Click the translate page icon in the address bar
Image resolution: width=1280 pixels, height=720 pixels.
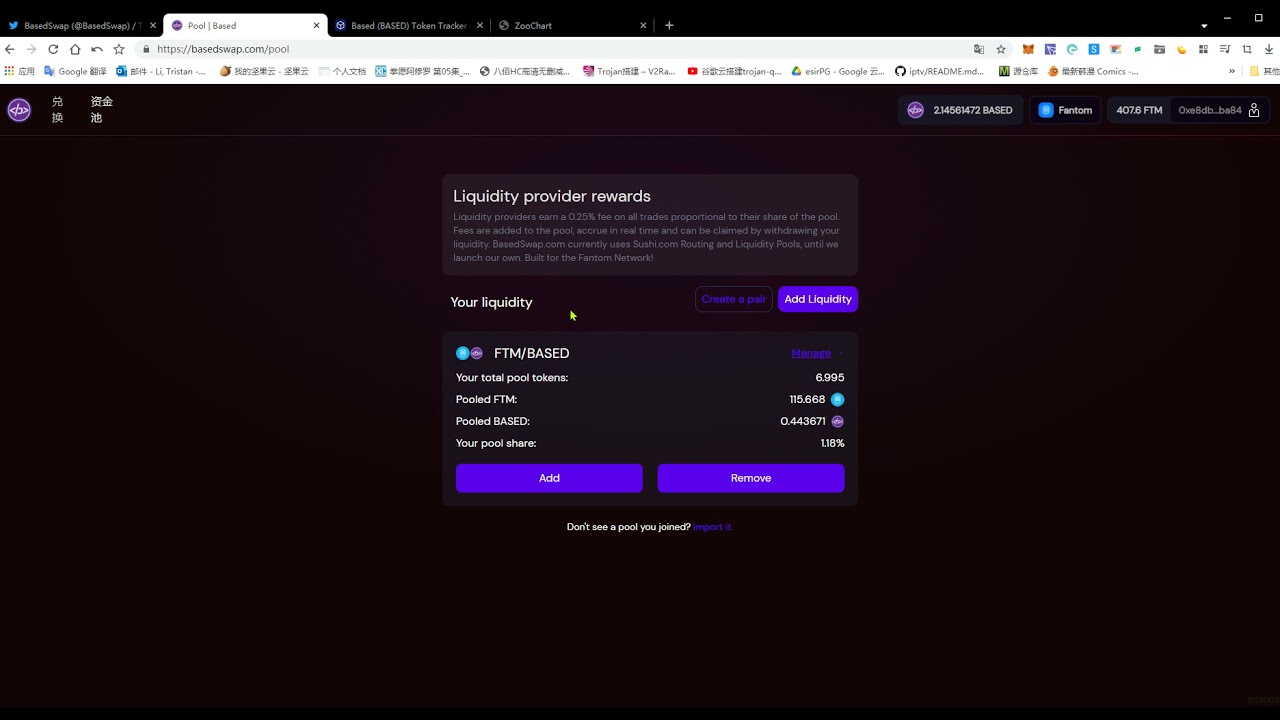[x=979, y=49]
